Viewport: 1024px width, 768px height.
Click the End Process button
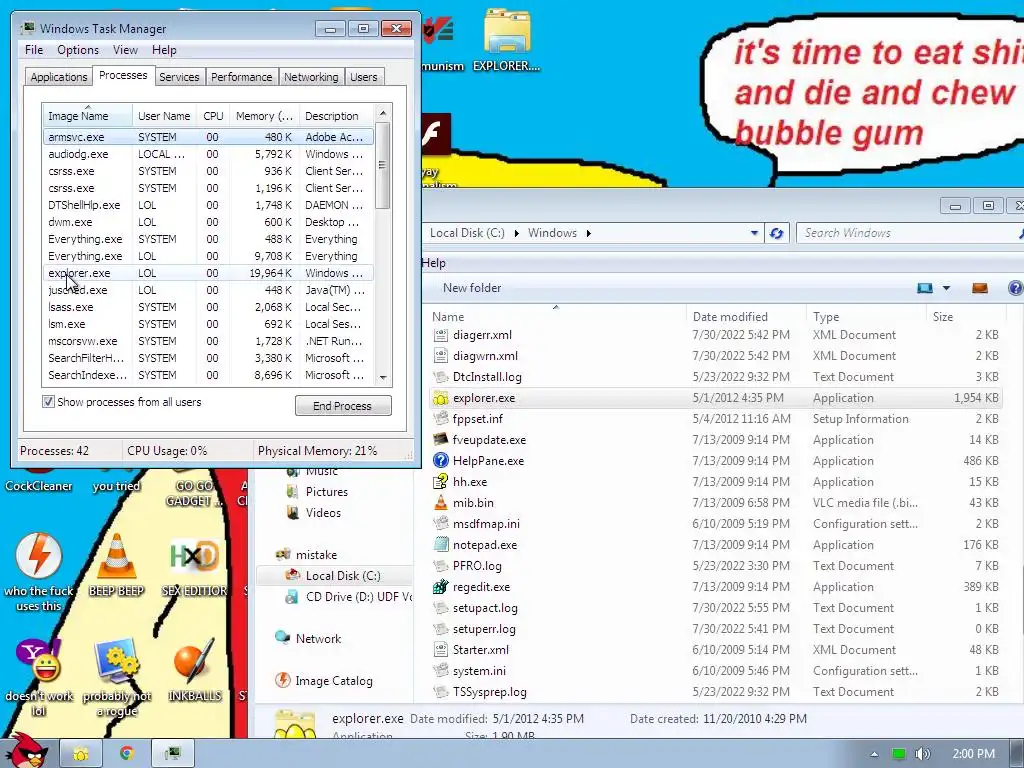click(x=343, y=406)
